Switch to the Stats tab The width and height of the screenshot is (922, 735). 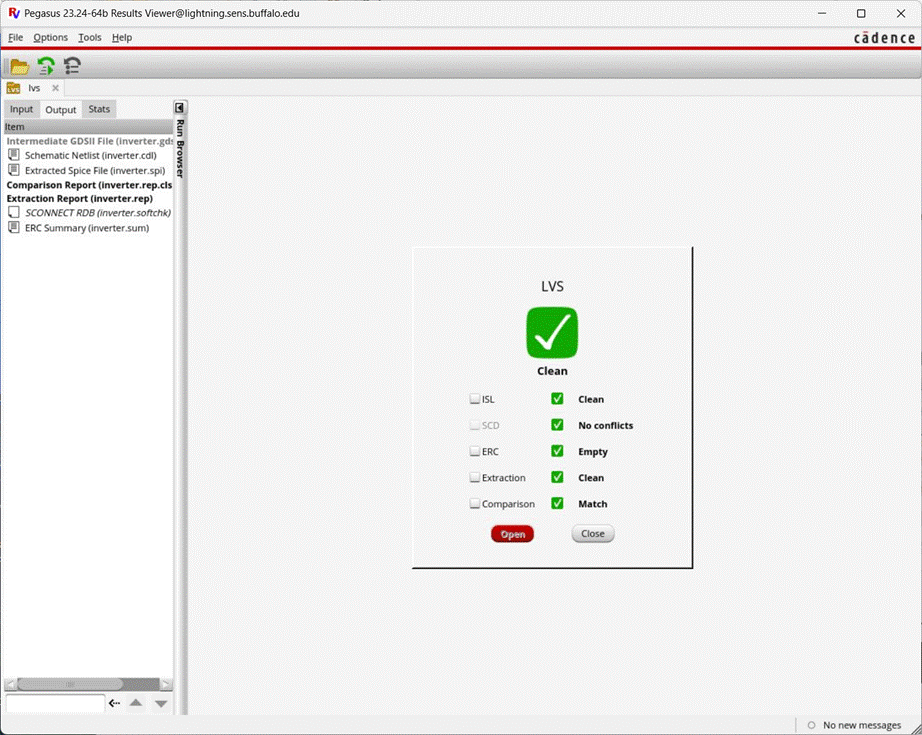point(98,109)
